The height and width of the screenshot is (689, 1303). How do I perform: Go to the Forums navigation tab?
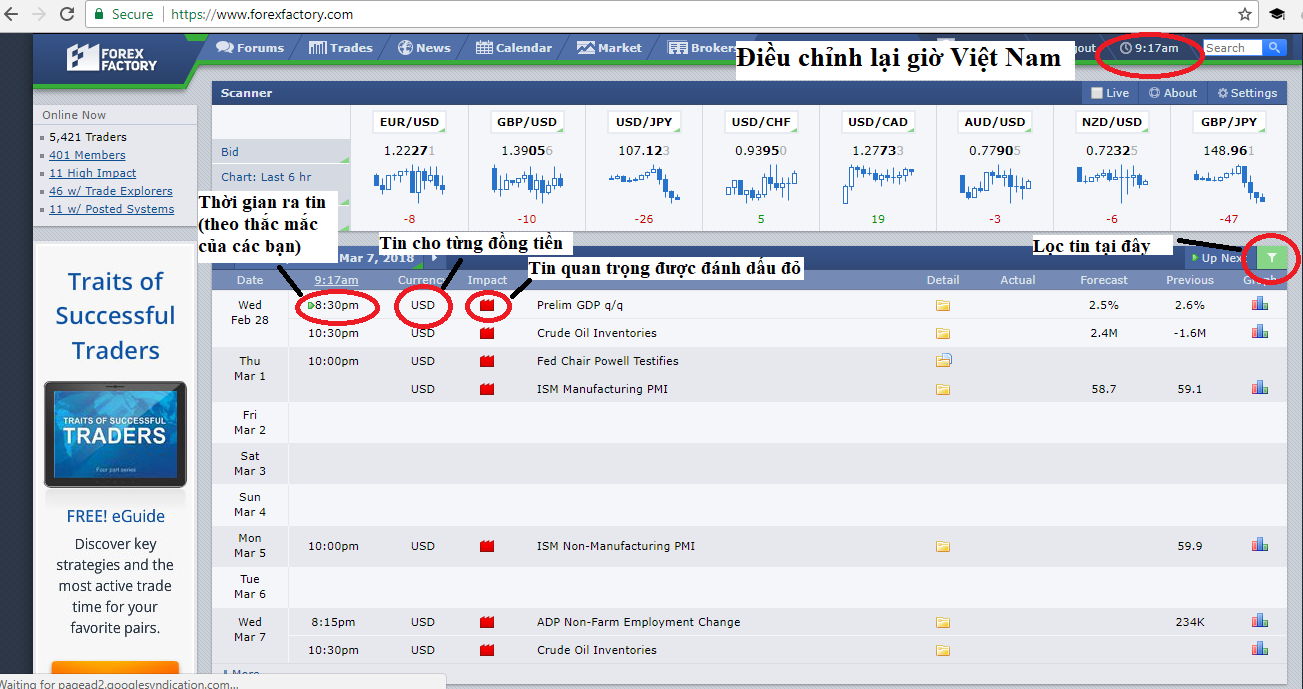coord(250,48)
